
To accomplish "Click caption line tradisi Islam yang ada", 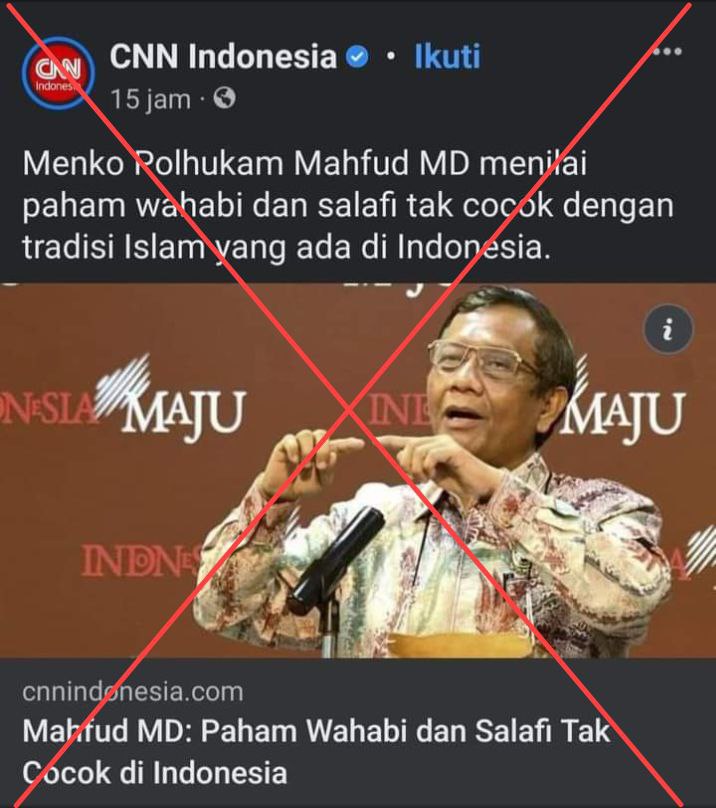I will point(287,248).
